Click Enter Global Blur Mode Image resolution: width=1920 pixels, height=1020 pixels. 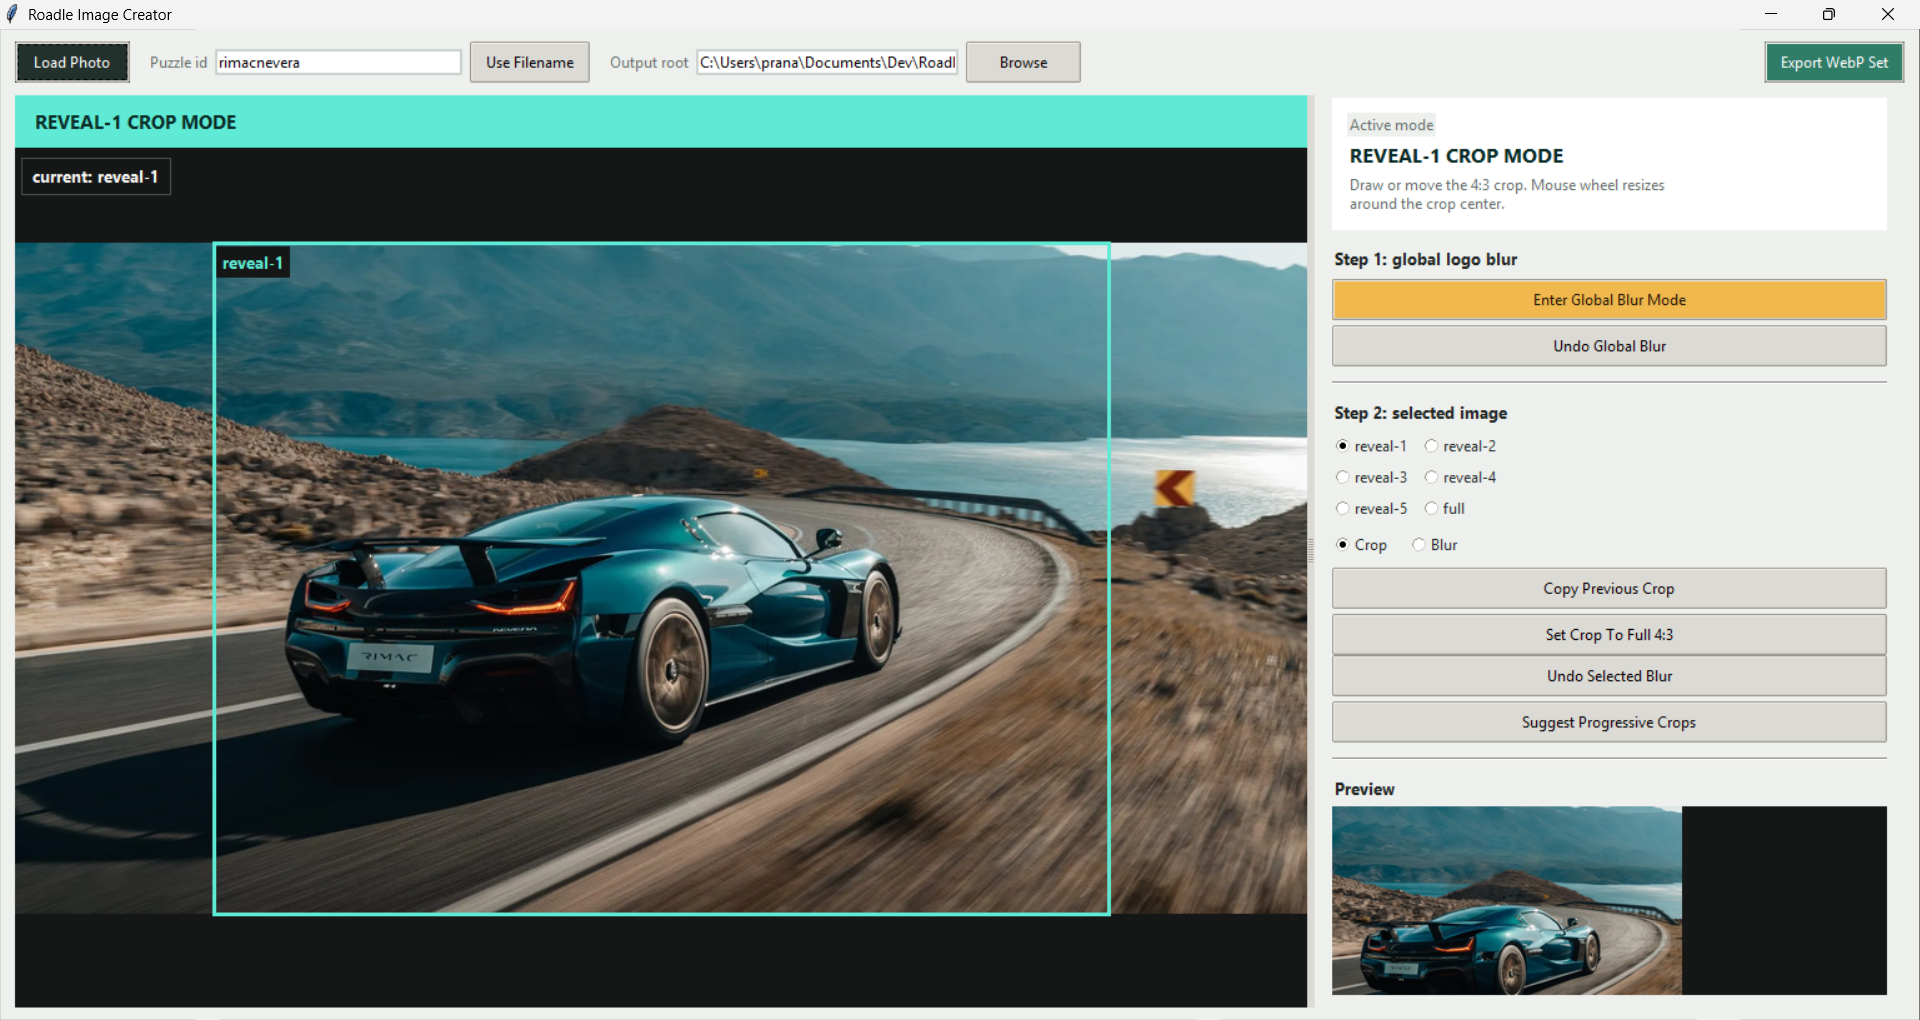tap(1609, 300)
